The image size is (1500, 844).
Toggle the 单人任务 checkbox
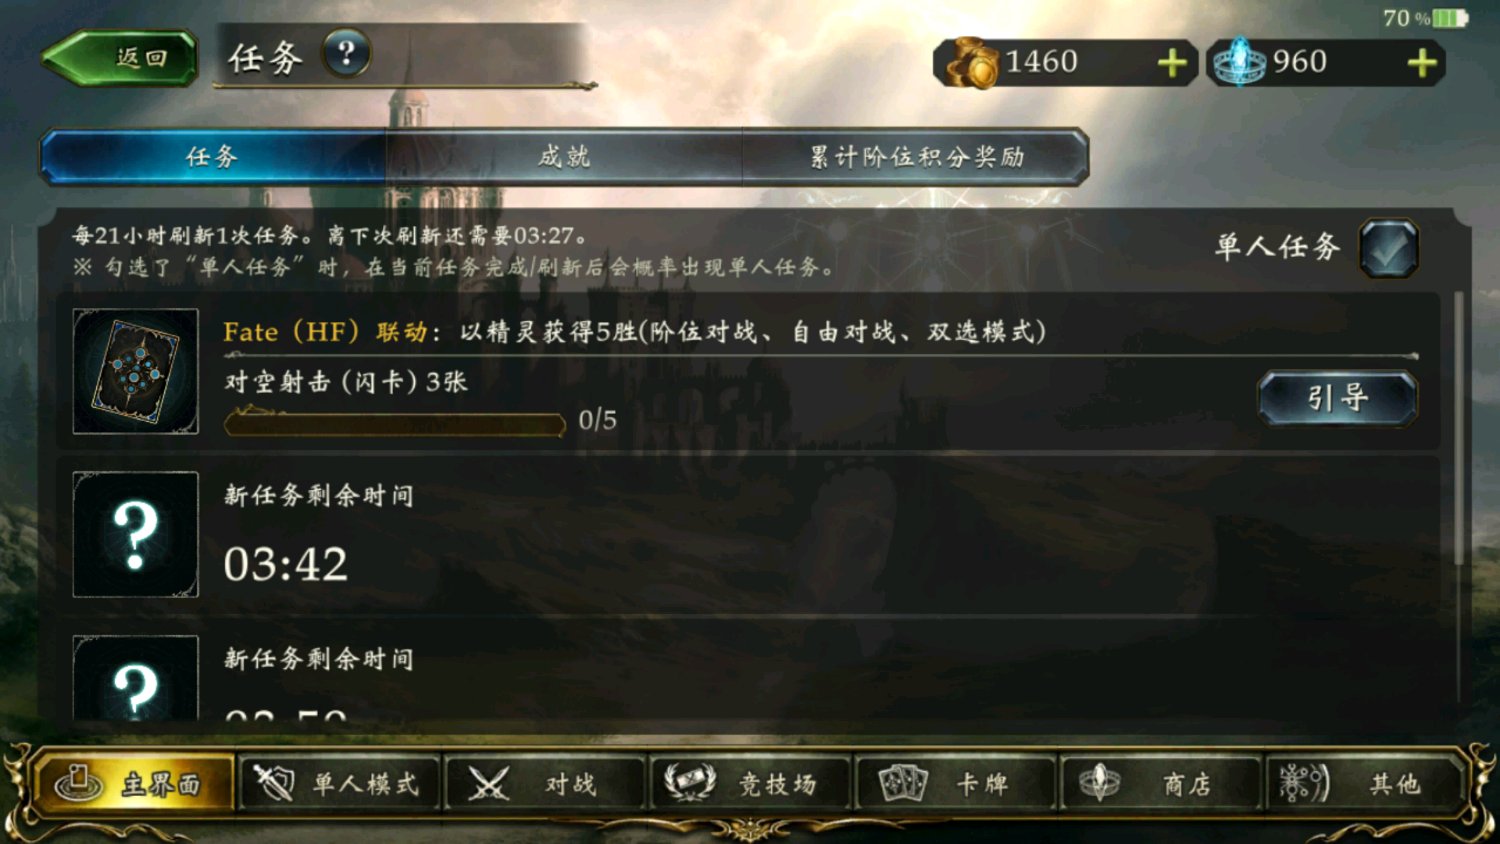click(1388, 248)
